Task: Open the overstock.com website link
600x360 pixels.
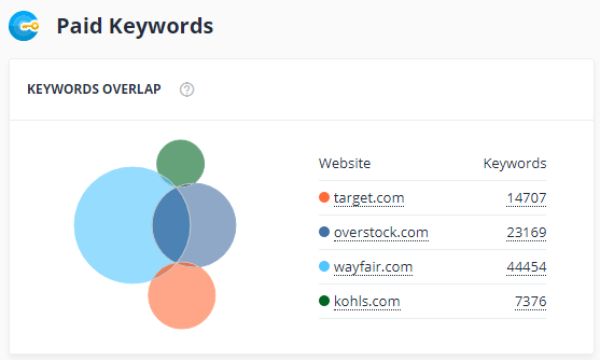Action: click(381, 232)
